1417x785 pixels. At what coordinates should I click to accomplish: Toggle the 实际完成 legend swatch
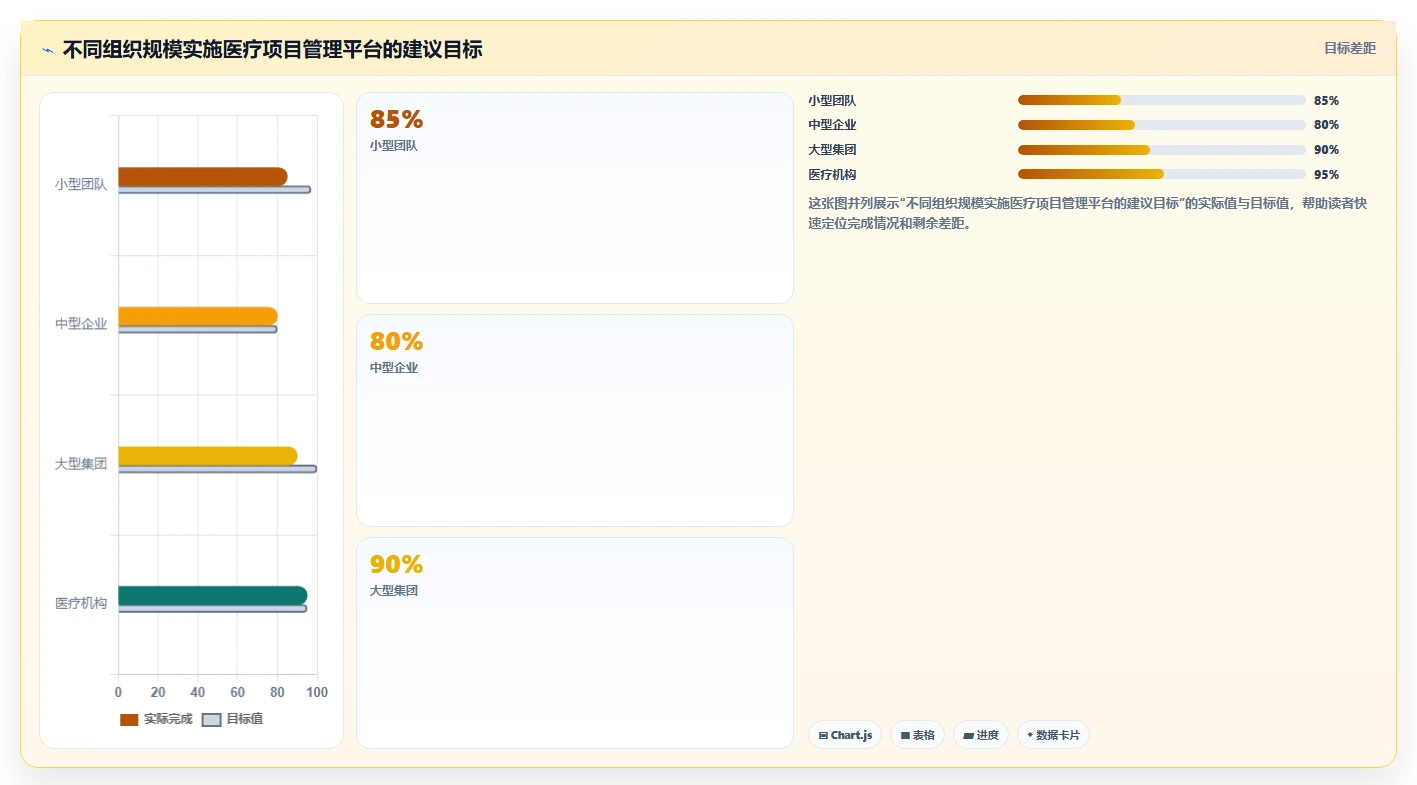pyautogui.click(x=129, y=720)
